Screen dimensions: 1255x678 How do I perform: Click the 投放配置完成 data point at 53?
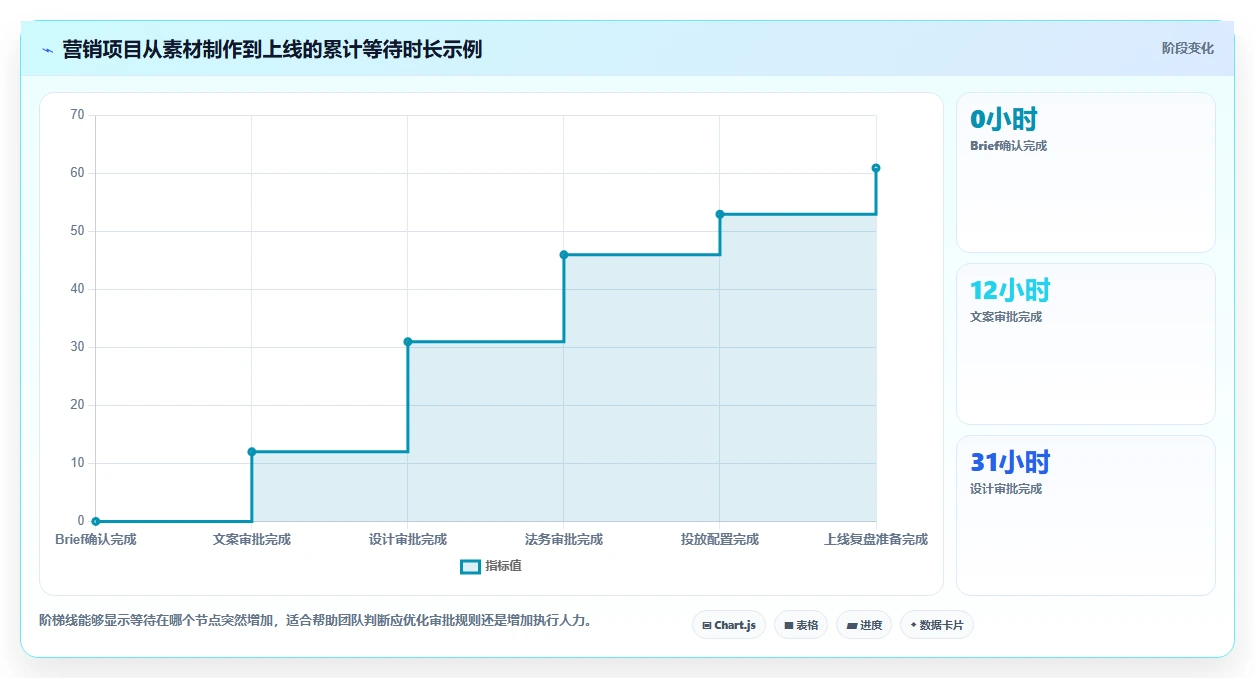pyautogui.click(x=720, y=214)
